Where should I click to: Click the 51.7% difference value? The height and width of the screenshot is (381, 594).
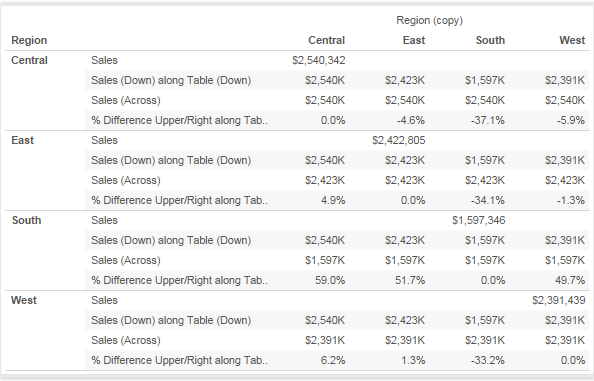[410, 280]
